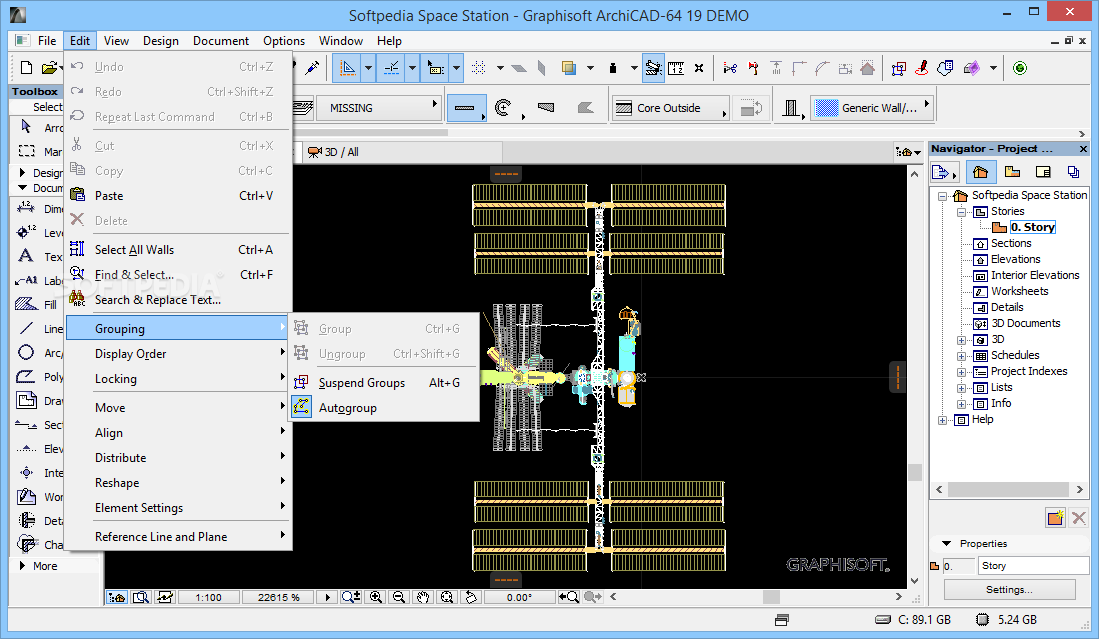Select the curved wall geometry method

[x=503, y=108]
